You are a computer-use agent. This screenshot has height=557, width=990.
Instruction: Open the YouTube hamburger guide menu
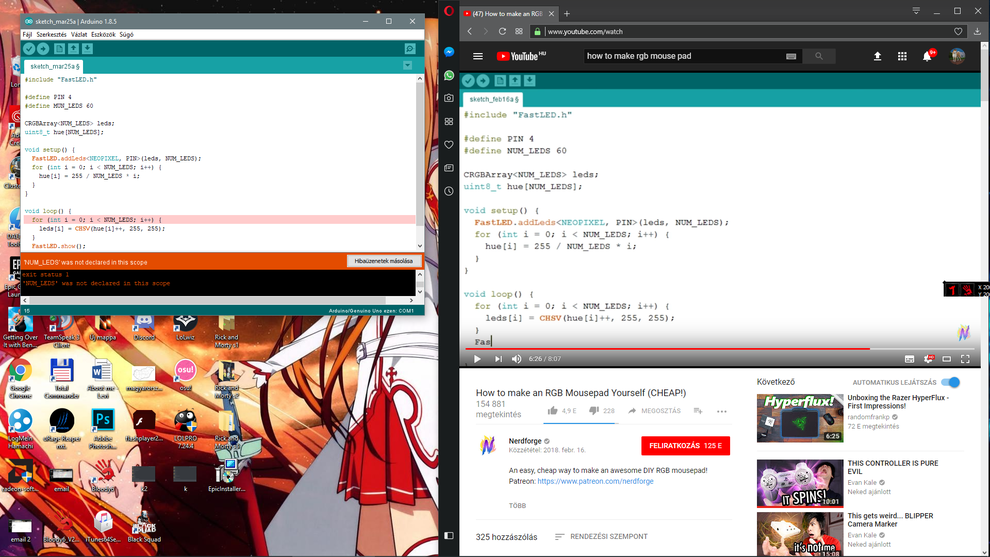click(x=478, y=56)
